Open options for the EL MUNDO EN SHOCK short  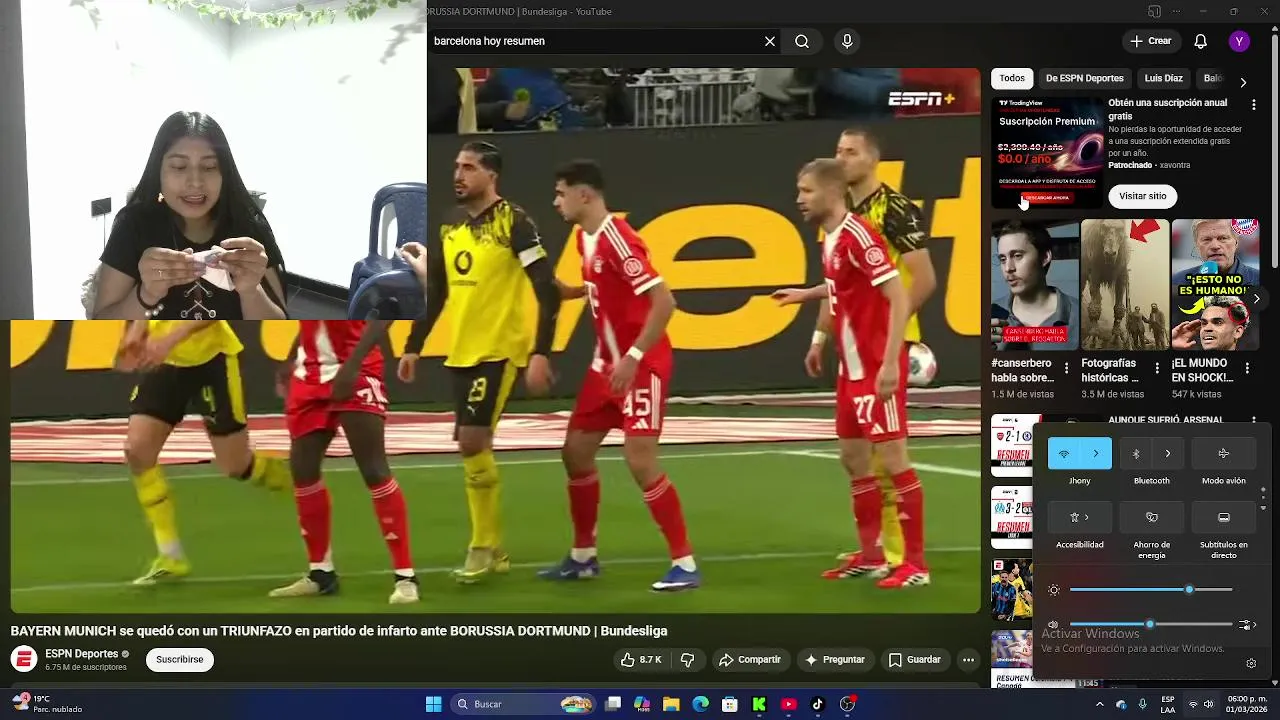point(1247,369)
